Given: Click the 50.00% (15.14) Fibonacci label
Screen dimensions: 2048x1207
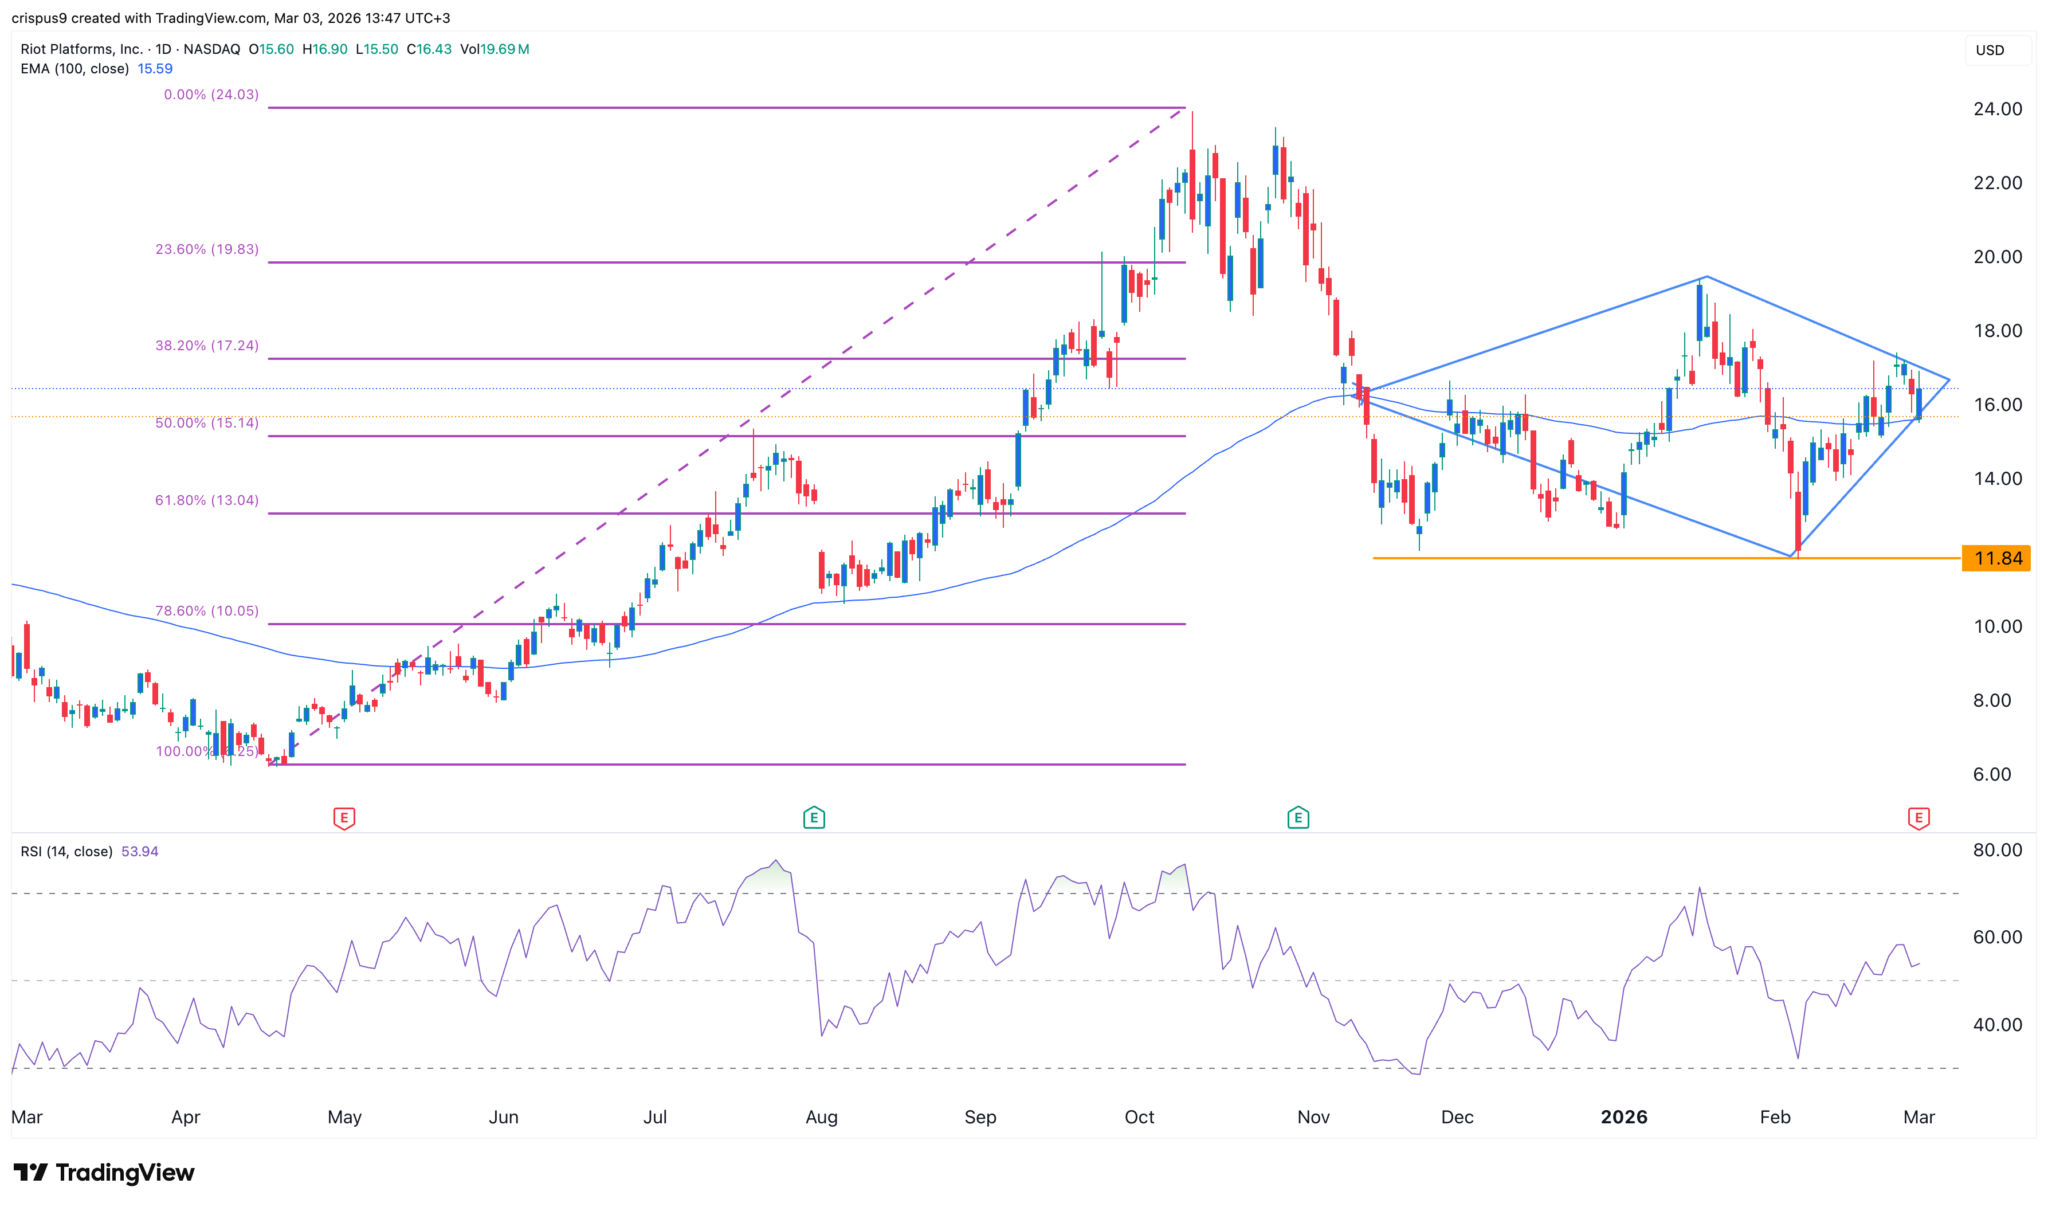Looking at the screenshot, I should [207, 423].
